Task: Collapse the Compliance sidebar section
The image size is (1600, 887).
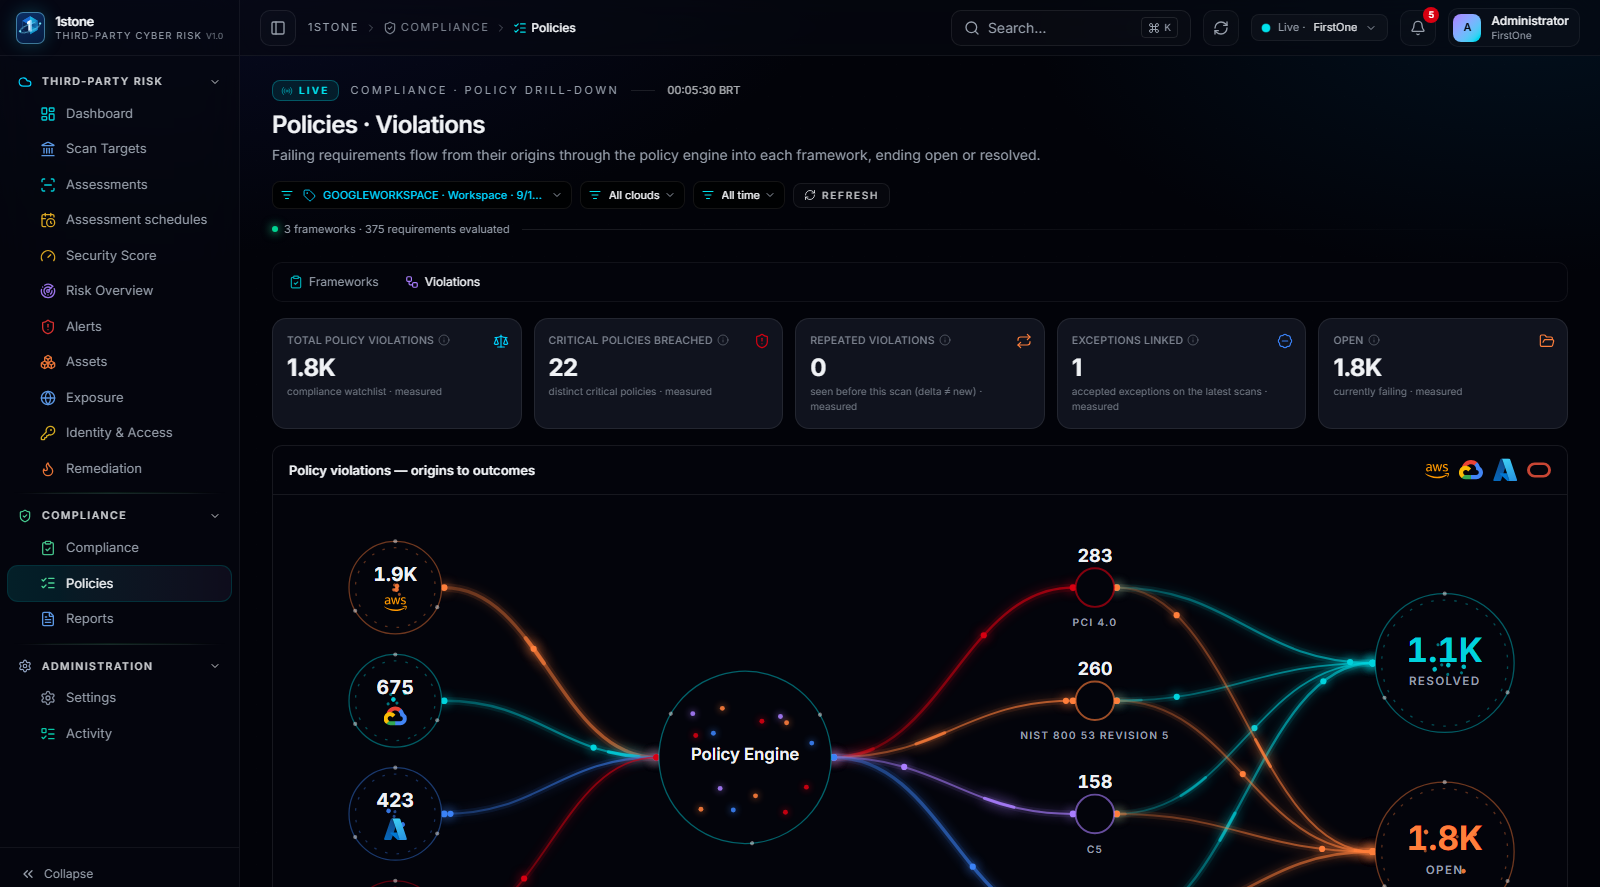Action: 215,516
